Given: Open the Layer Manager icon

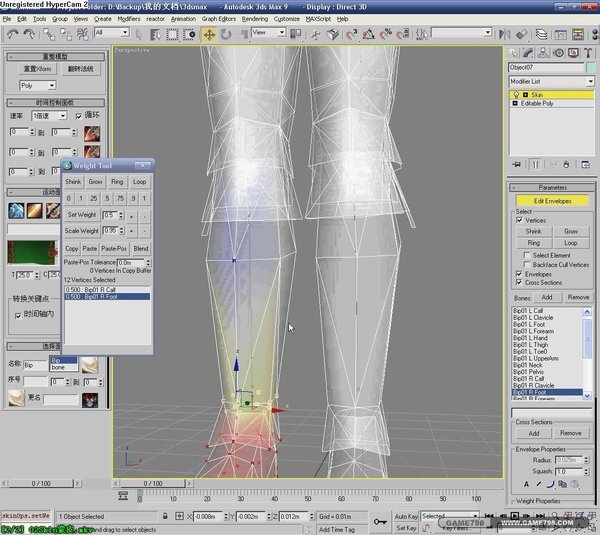Looking at the screenshot, I should coord(541,34).
